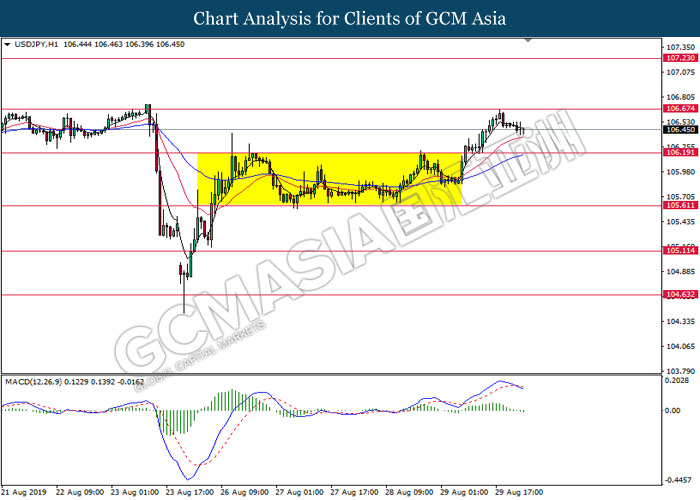700x500 pixels.
Task: Click the 107.350 price axis value
Action: point(680,47)
